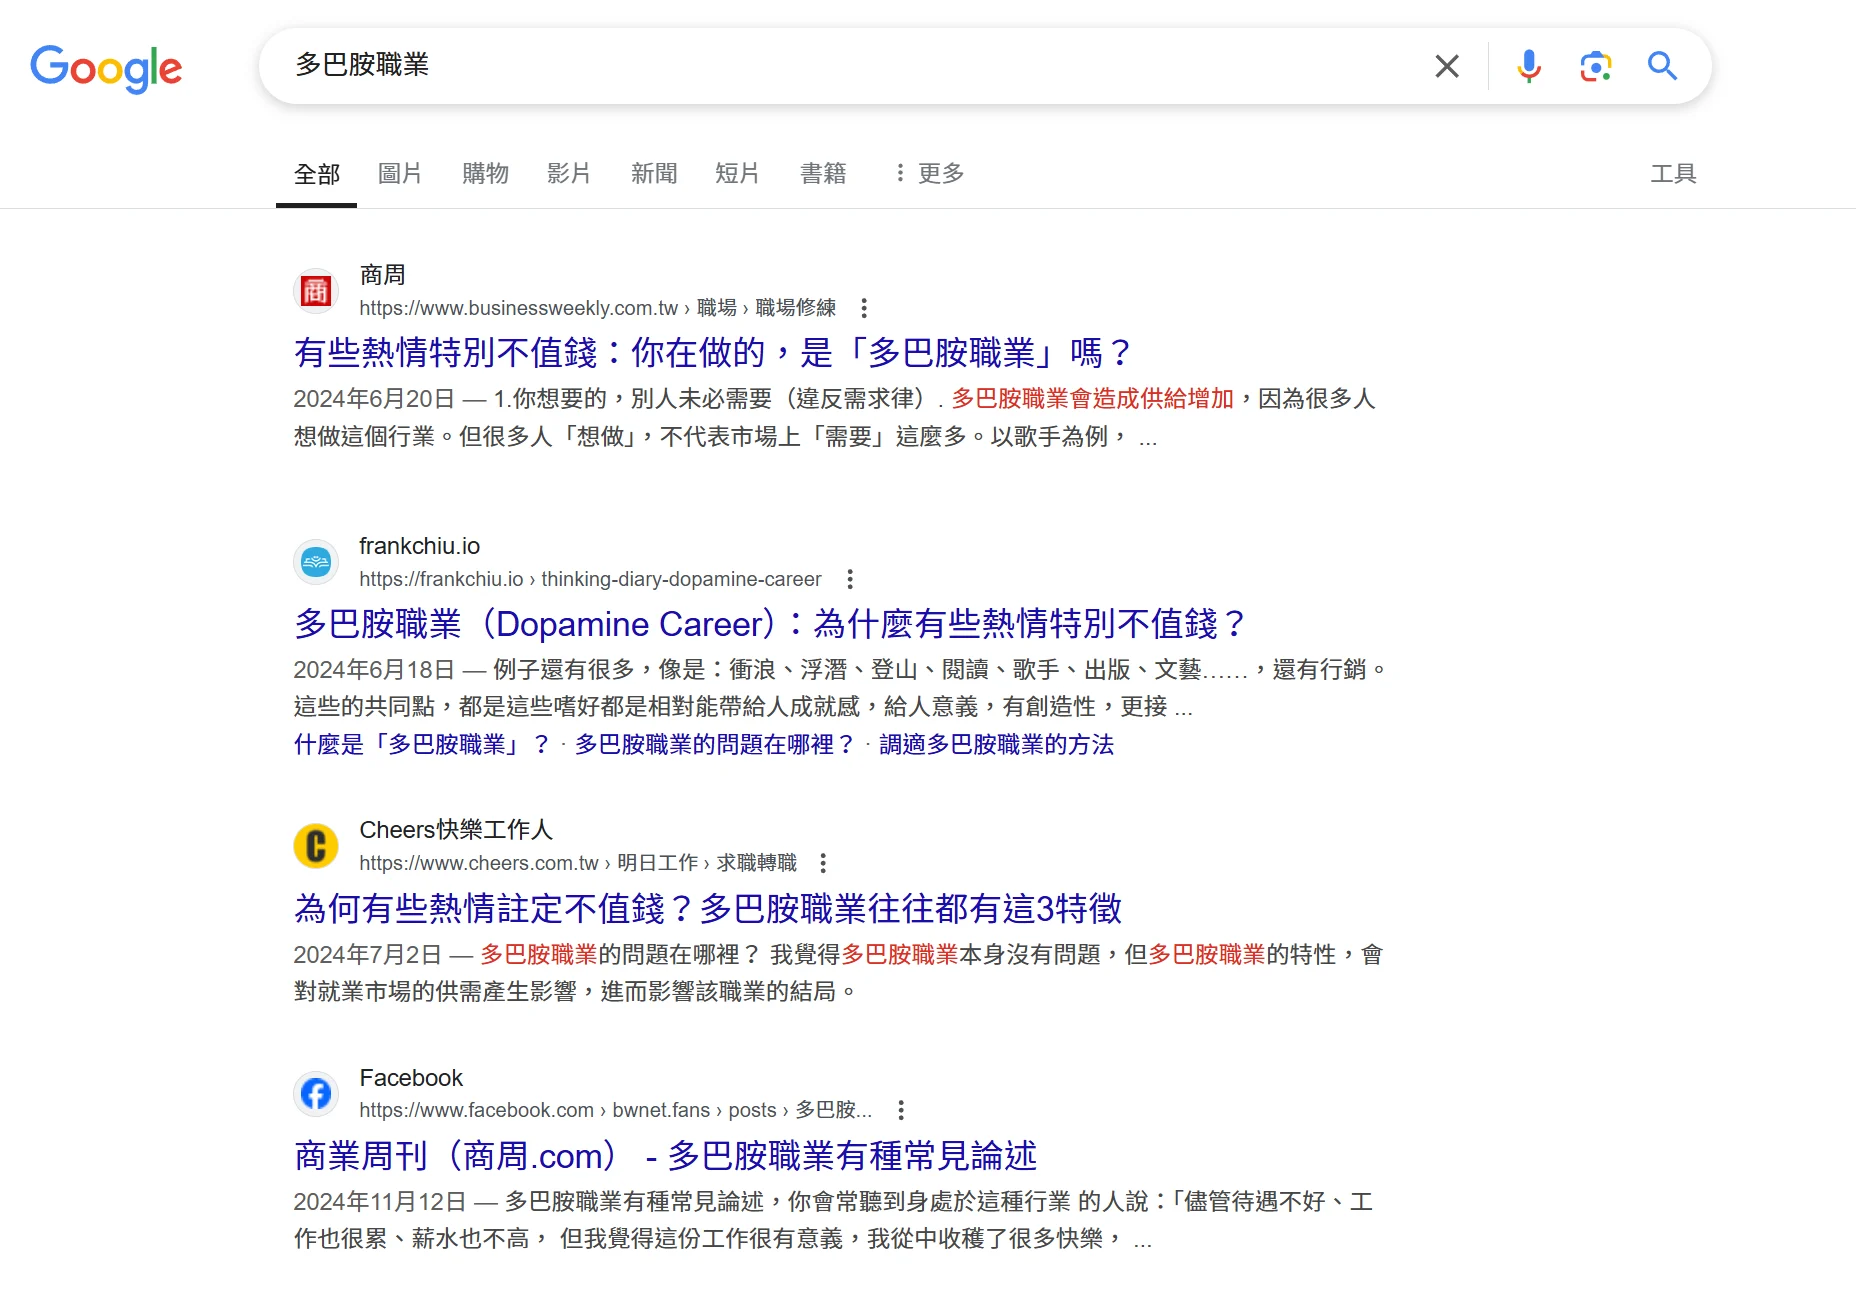1856x1303 pixels.
Task: Jump to 調適多巴胺職業的方法 section link
Action: click(996, 745)
